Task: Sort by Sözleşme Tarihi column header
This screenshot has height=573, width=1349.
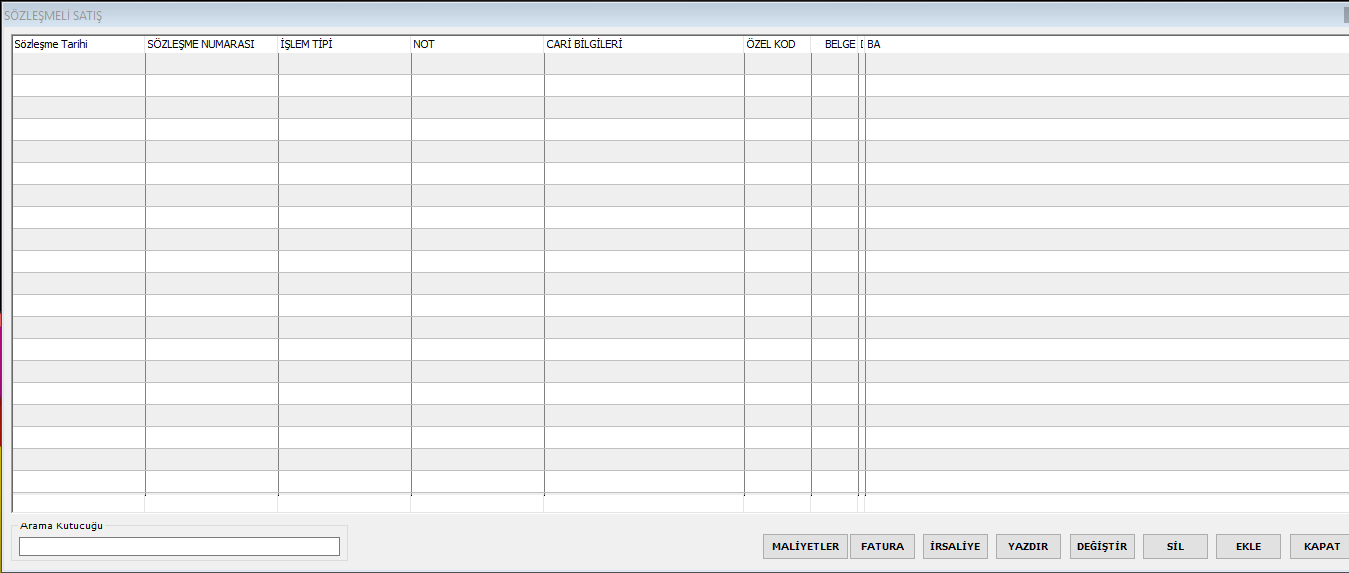Action: 78,44
